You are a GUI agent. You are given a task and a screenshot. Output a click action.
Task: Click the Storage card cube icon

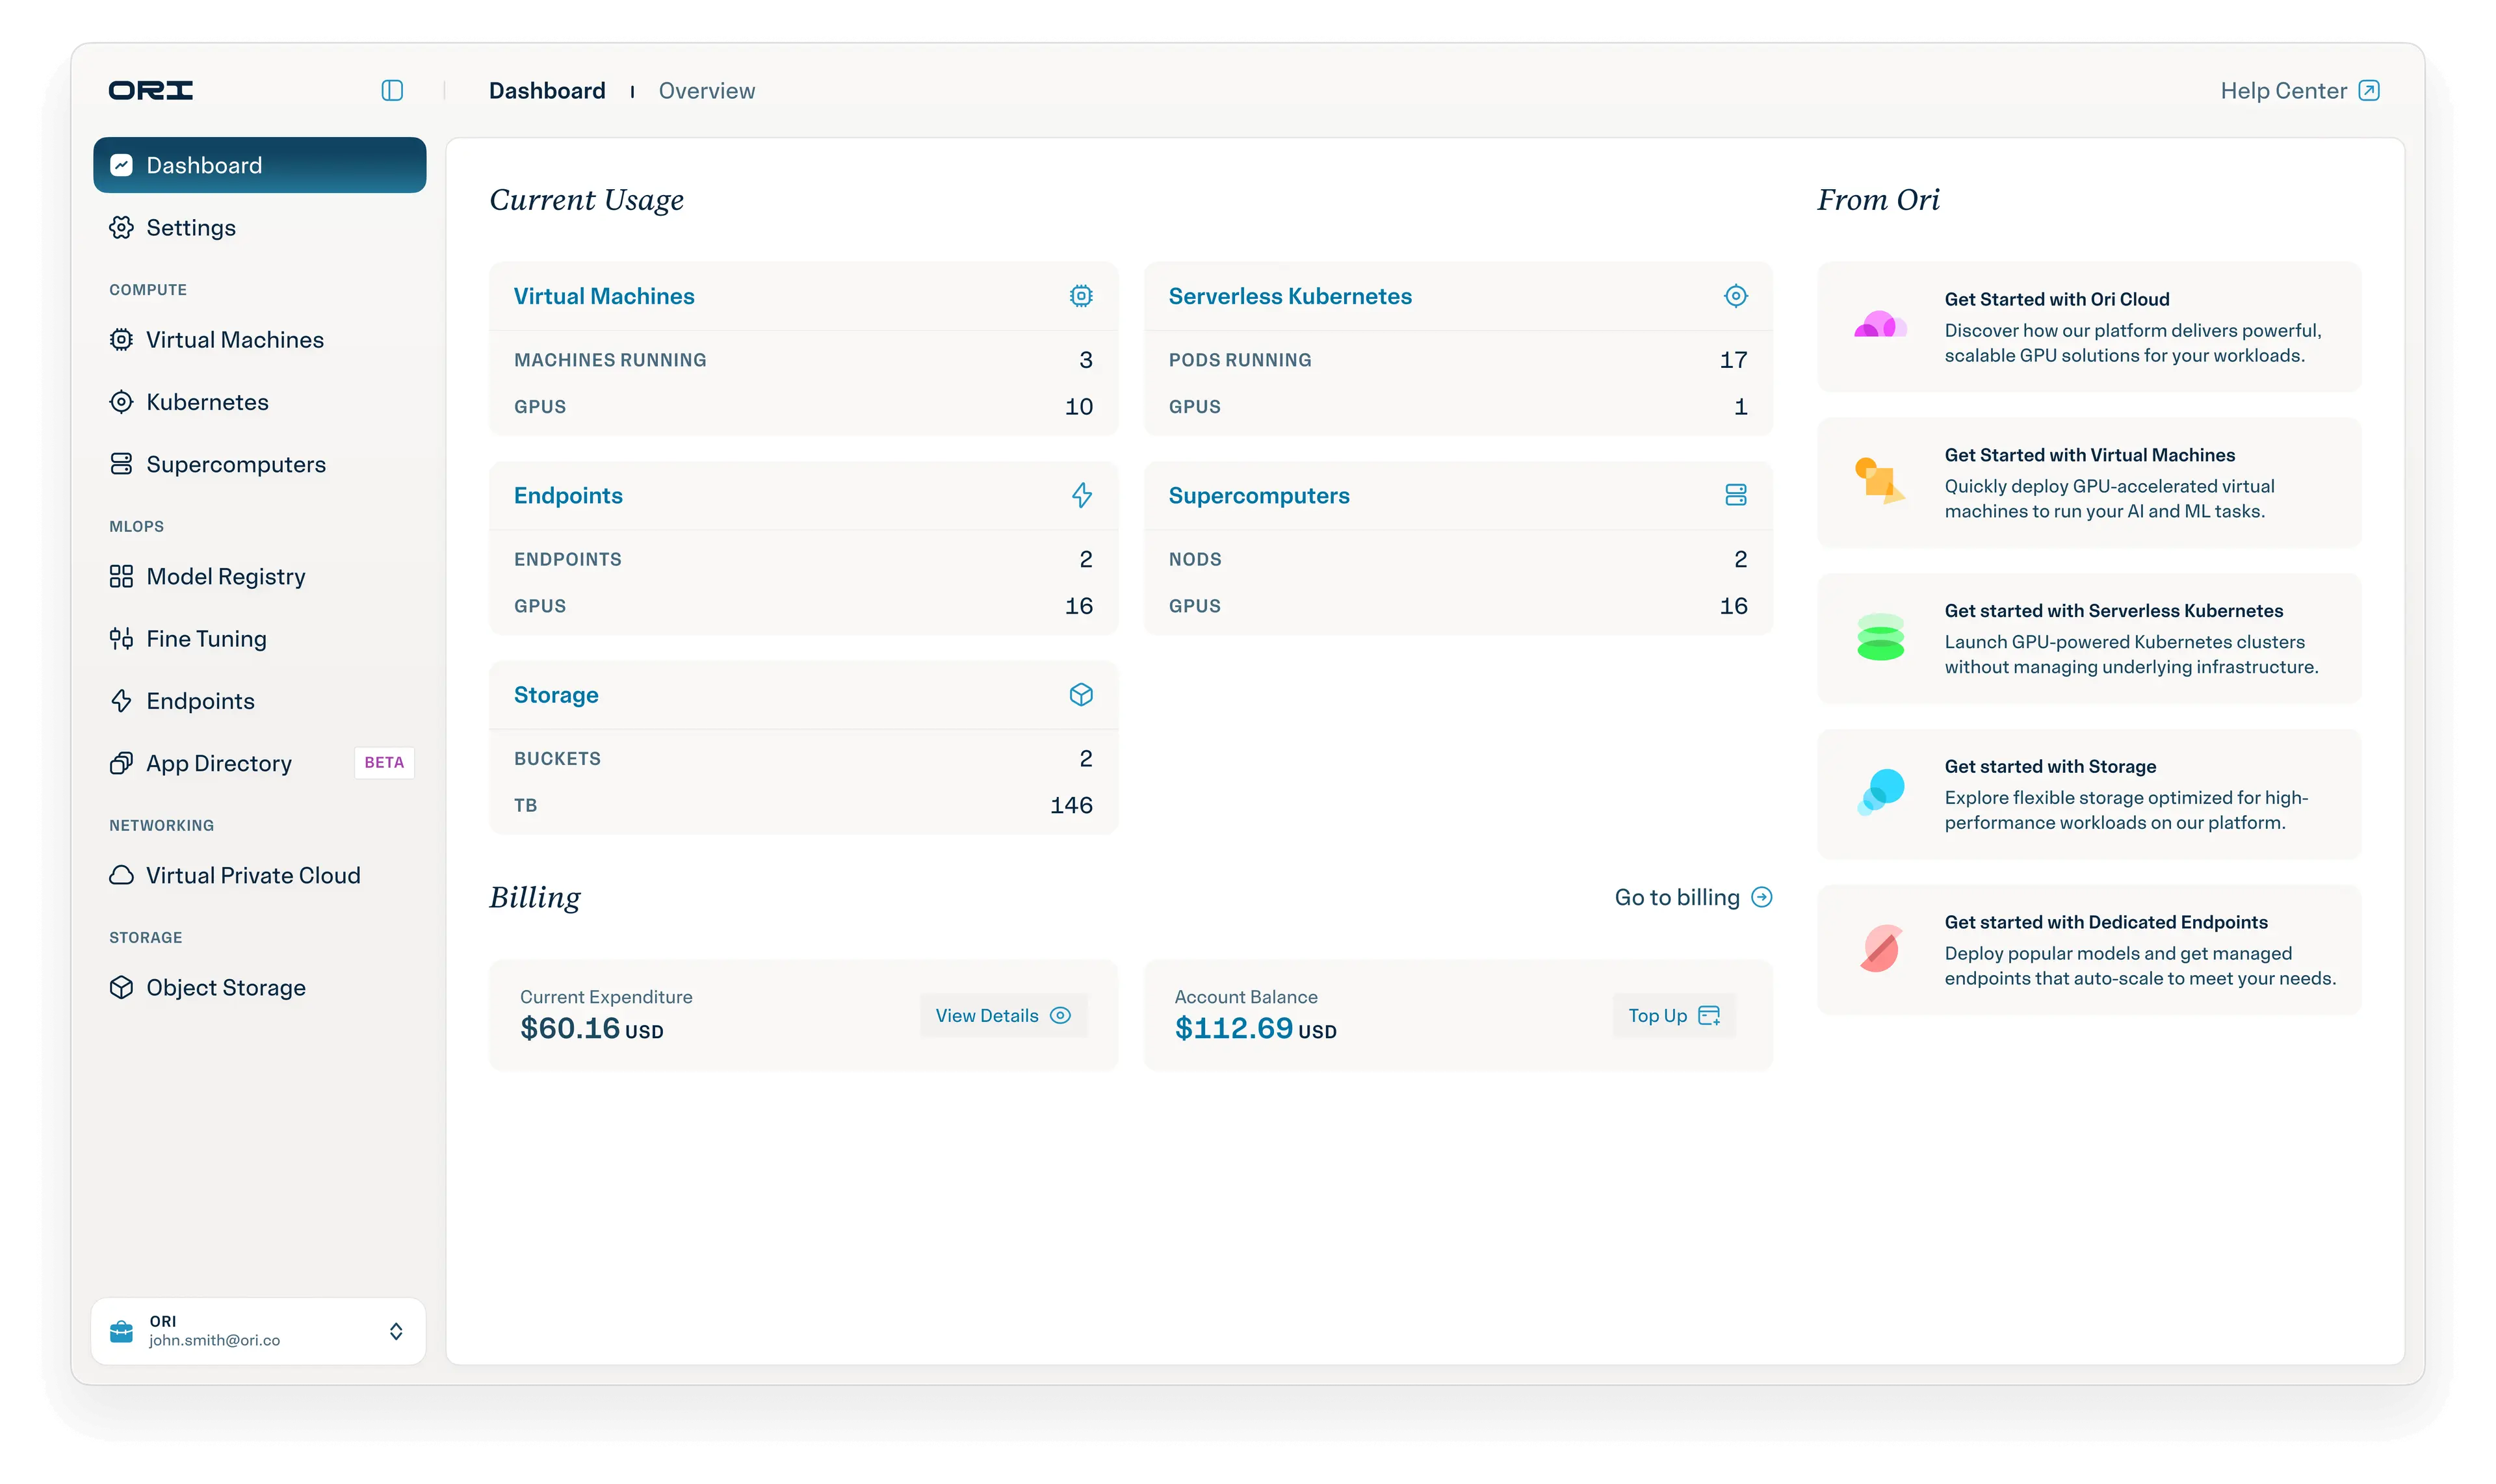point(1081,695)
